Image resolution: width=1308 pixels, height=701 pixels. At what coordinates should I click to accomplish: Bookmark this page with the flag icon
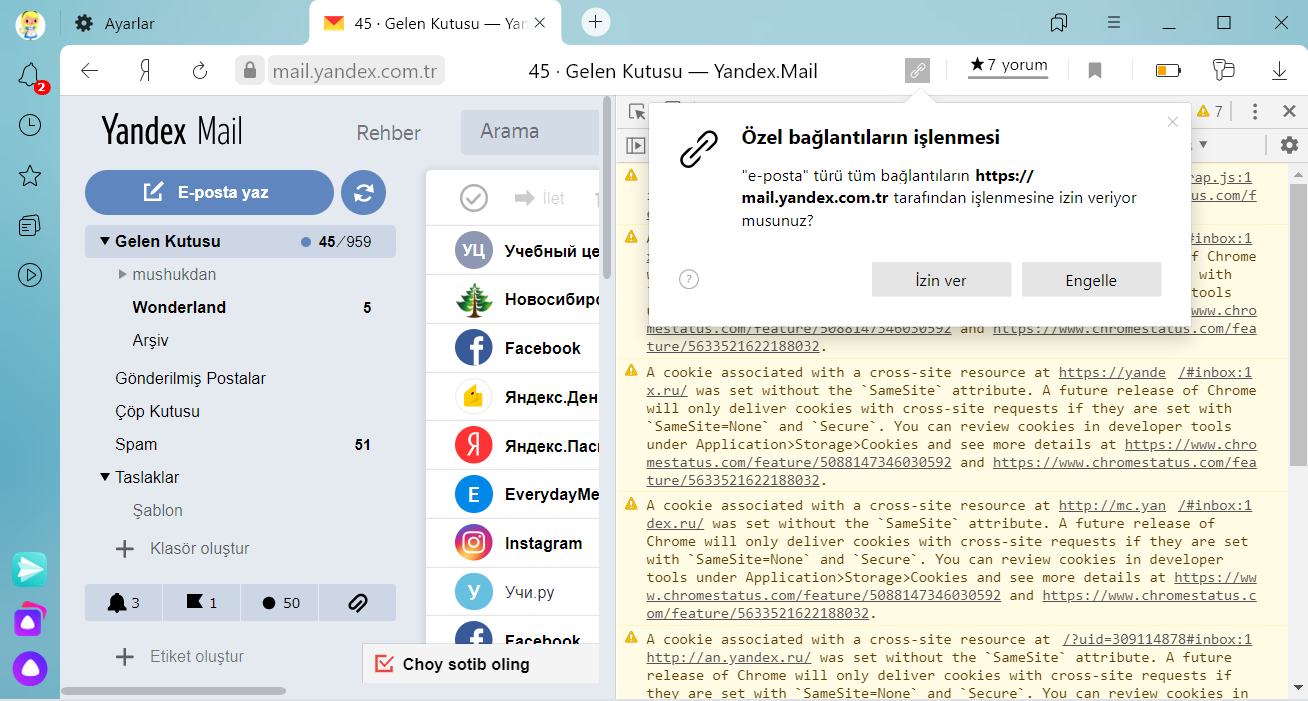(x=1095, y=71)
